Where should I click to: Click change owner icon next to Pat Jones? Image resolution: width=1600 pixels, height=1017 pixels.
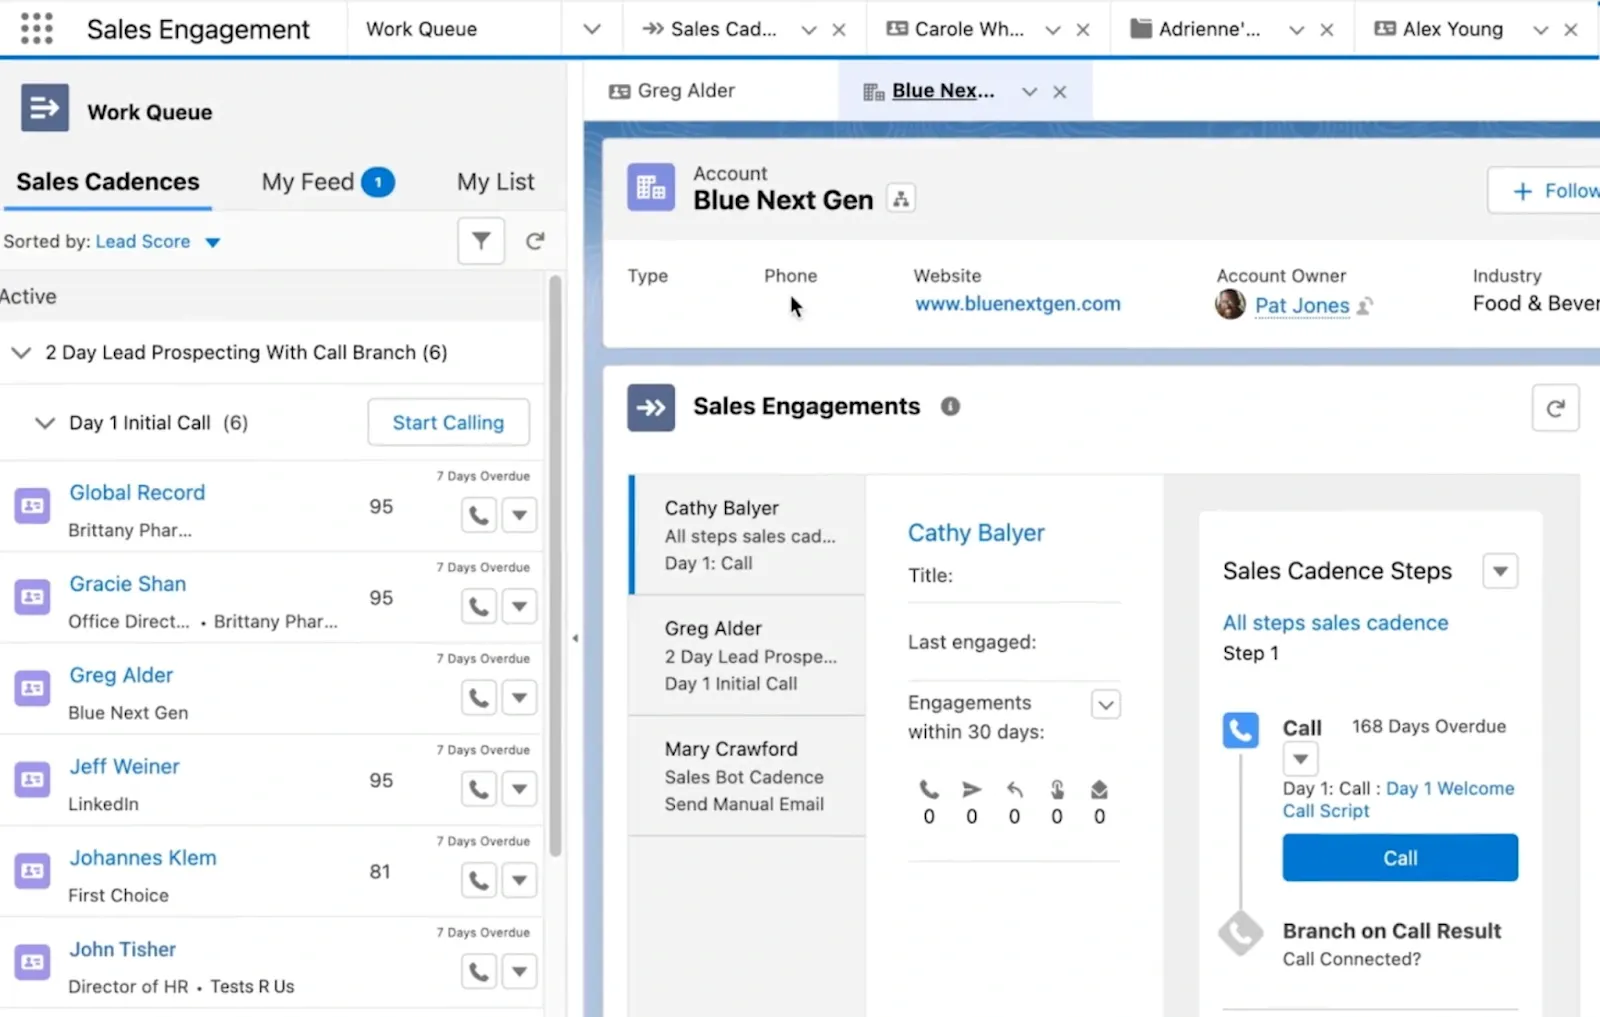pos(1365,306)
